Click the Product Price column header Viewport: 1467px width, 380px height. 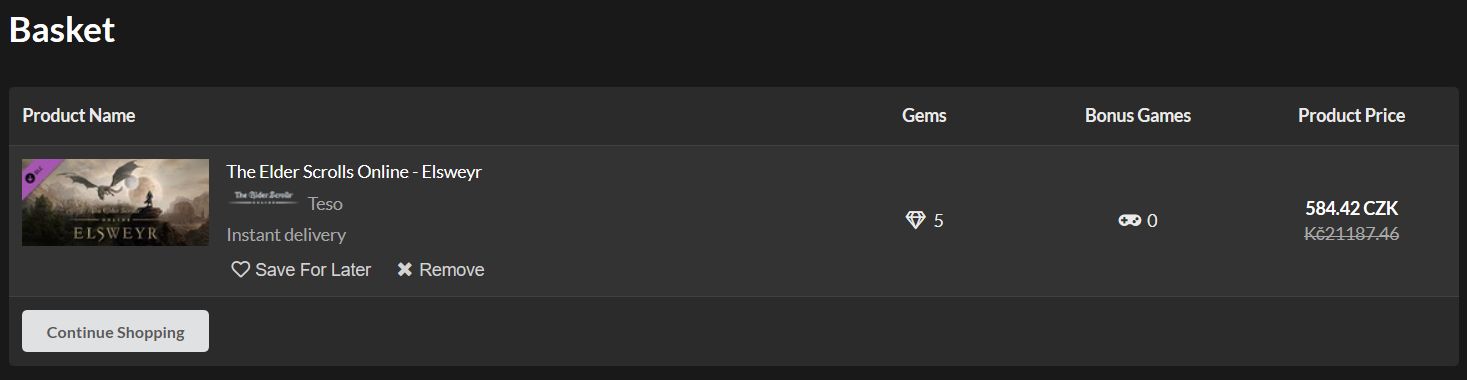click(1351, 116)
